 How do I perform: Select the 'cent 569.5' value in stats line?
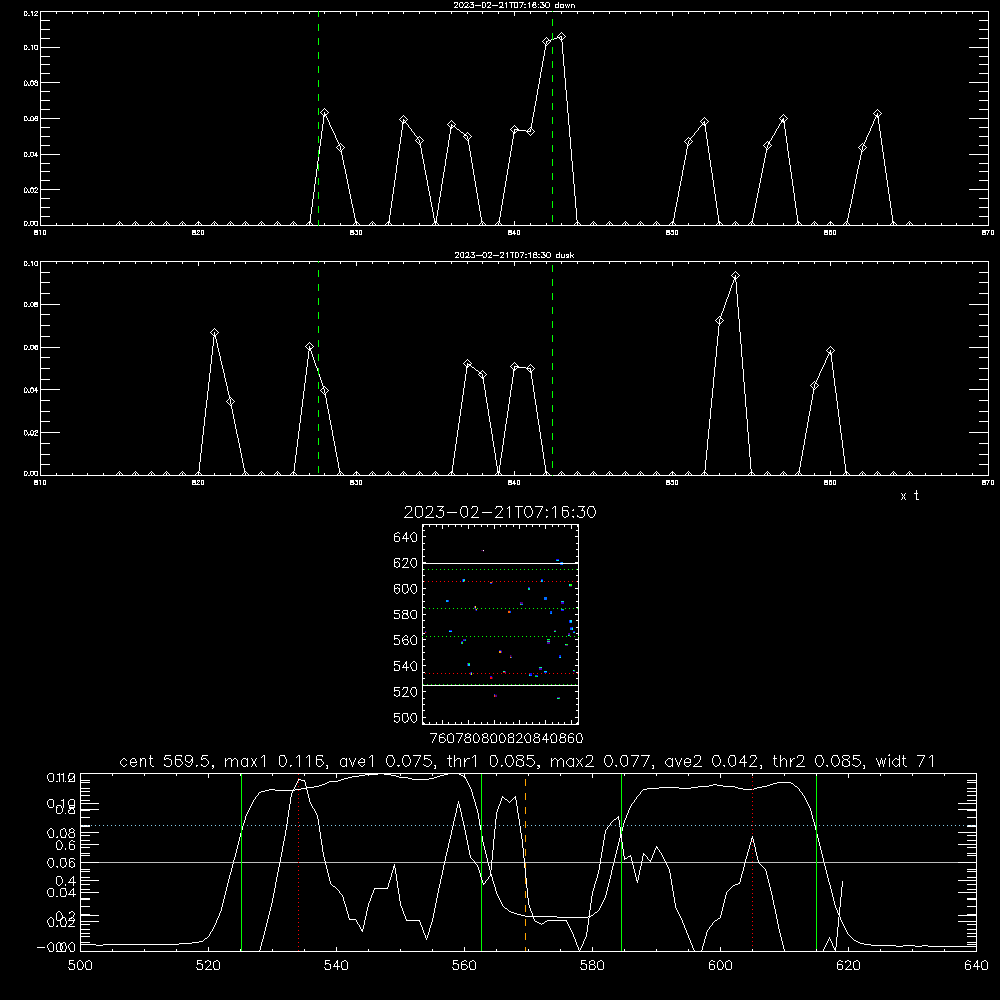click(x=169, y=761)
